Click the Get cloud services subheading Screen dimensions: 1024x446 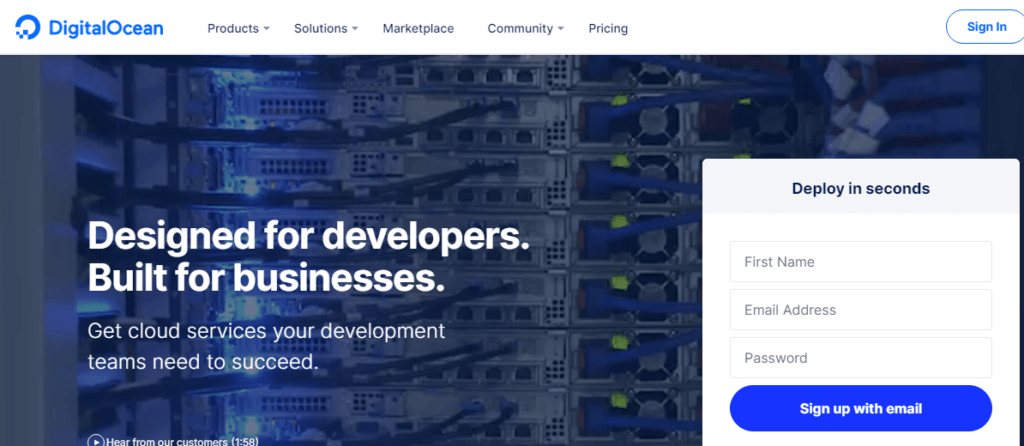[266, 345]
